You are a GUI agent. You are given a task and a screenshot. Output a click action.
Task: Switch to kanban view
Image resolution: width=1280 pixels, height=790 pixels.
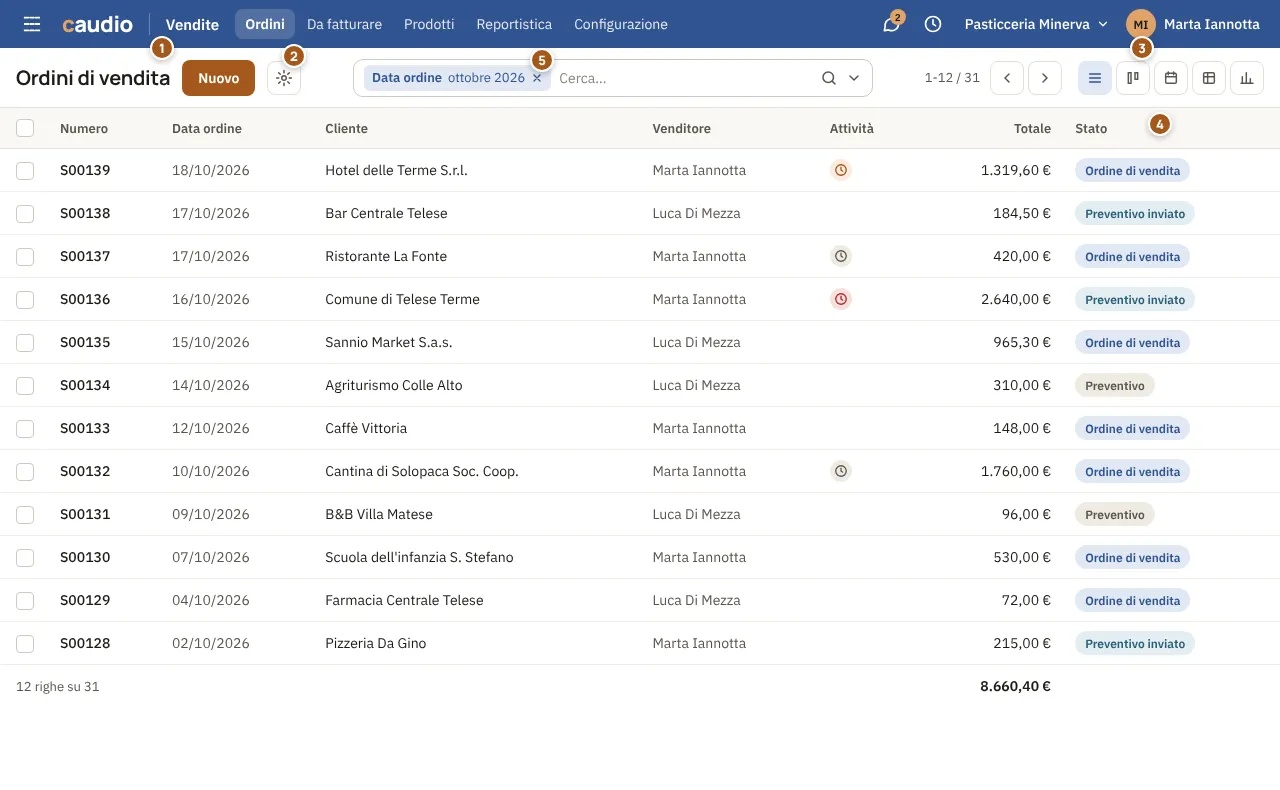click(x=1133, y=78)
